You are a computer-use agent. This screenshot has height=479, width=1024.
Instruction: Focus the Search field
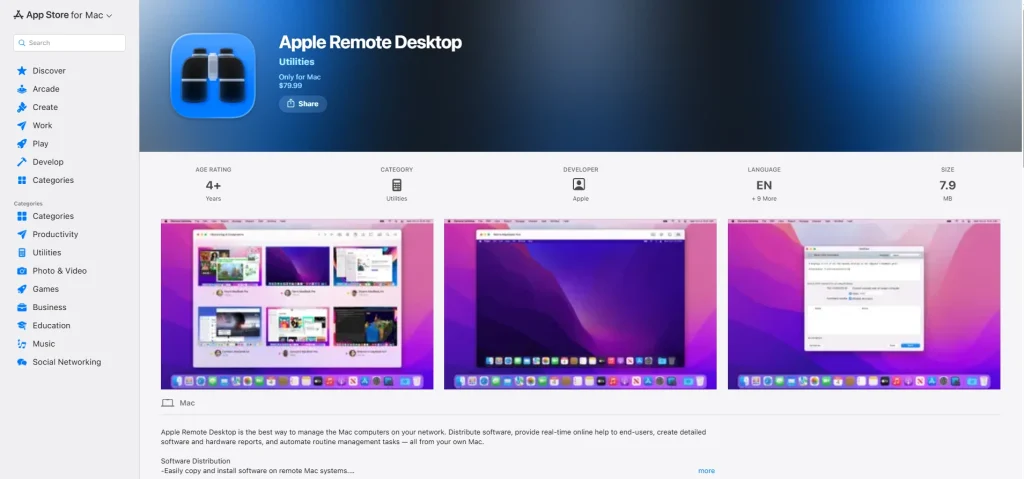click(69, 42)
